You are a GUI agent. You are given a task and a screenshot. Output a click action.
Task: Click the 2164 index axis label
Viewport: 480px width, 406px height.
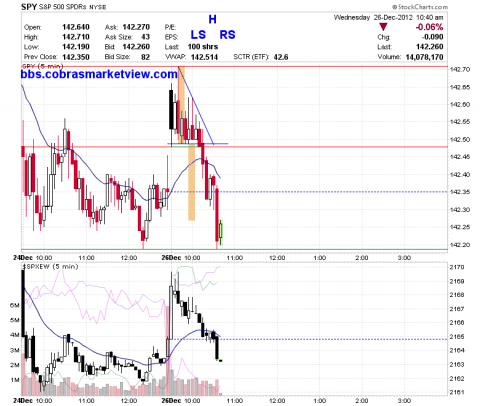[x=457, y=351]
